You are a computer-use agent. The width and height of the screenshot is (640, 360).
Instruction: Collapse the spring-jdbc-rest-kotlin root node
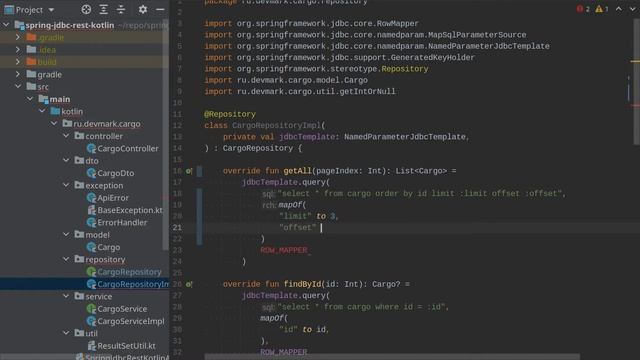[6, 25]
